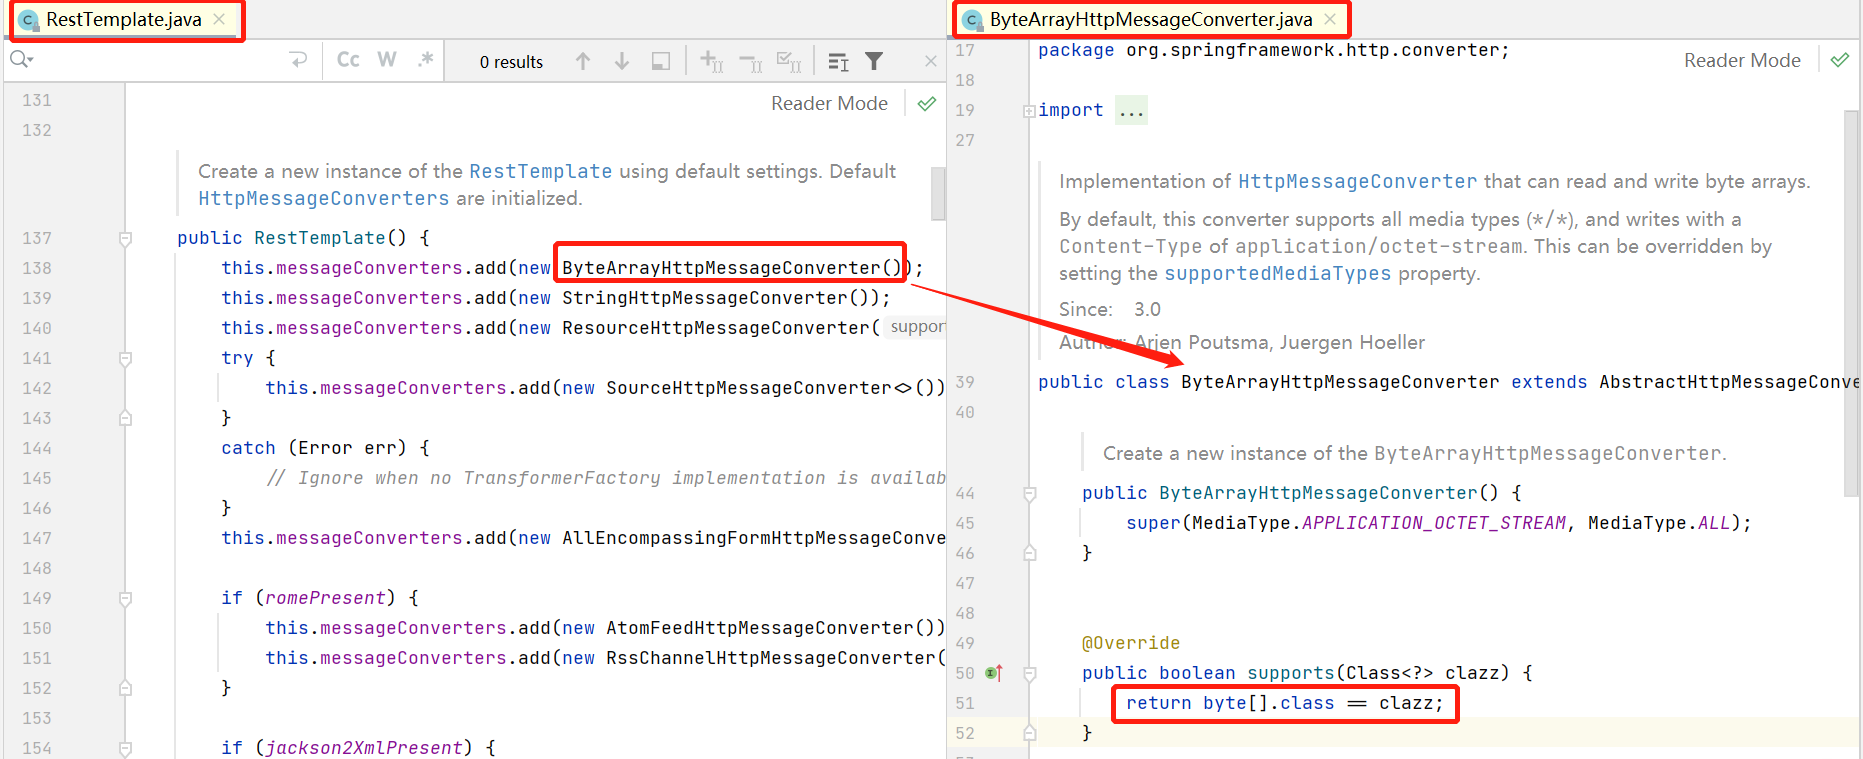
Task: Collapse if (romePresent) block at line 149
Action: pos(125,598)
